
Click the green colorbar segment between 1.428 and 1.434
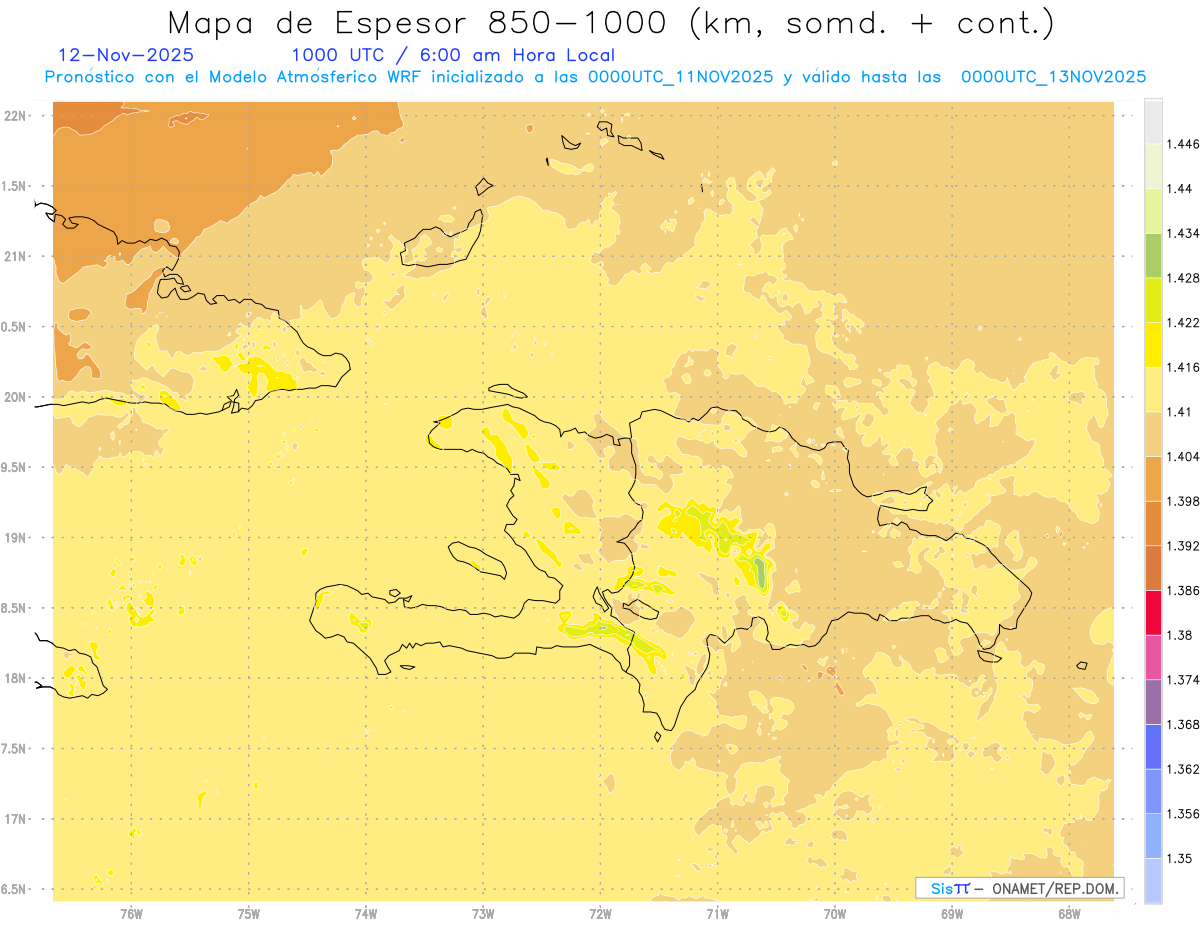(1153, 255)
